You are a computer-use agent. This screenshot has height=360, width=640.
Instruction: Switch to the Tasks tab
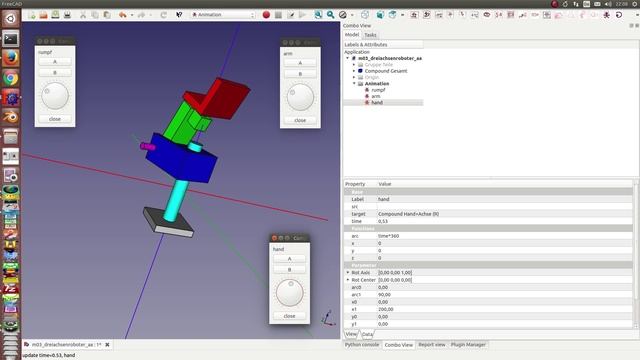pos(370,35)
